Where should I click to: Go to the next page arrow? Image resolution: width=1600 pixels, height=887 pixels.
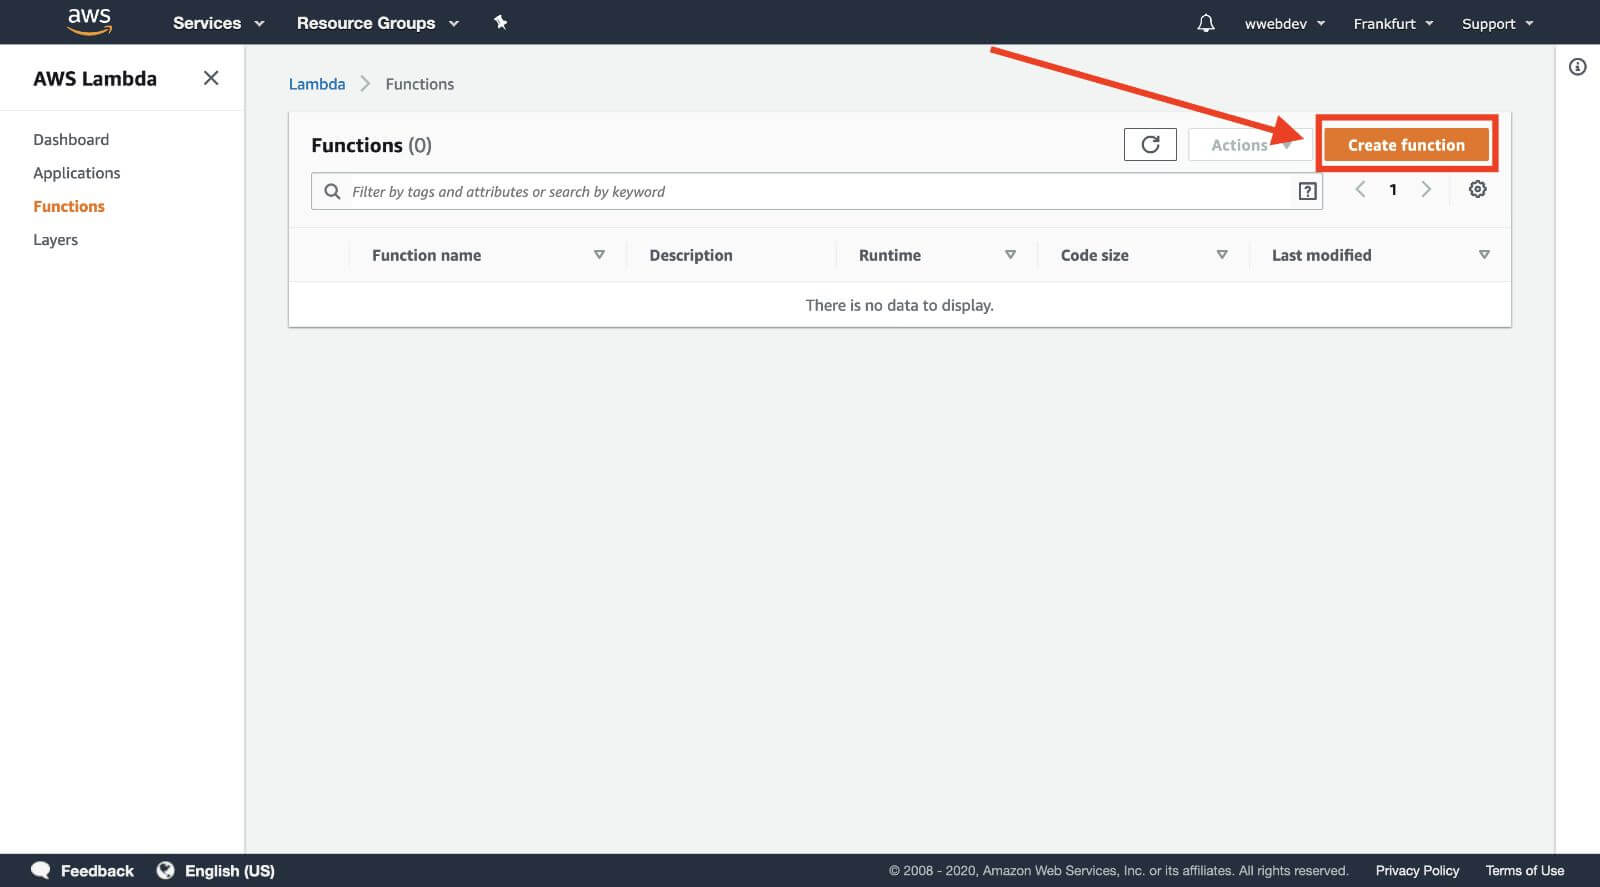(x=1426, y=189)
